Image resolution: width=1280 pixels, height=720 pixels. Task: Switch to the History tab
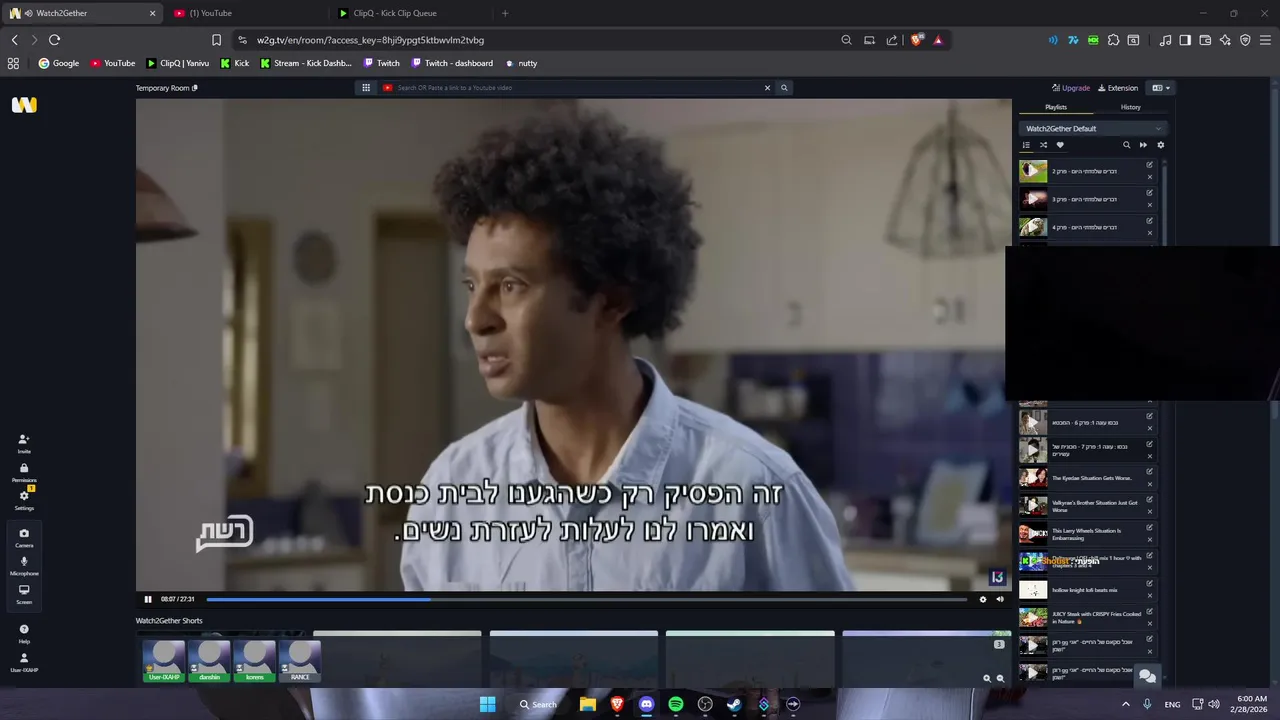click(x=1130, y=107)
